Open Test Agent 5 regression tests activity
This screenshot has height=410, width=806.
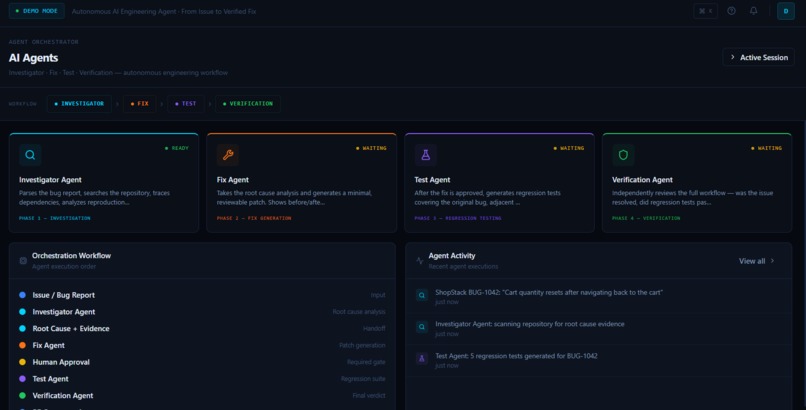[599, 360]
